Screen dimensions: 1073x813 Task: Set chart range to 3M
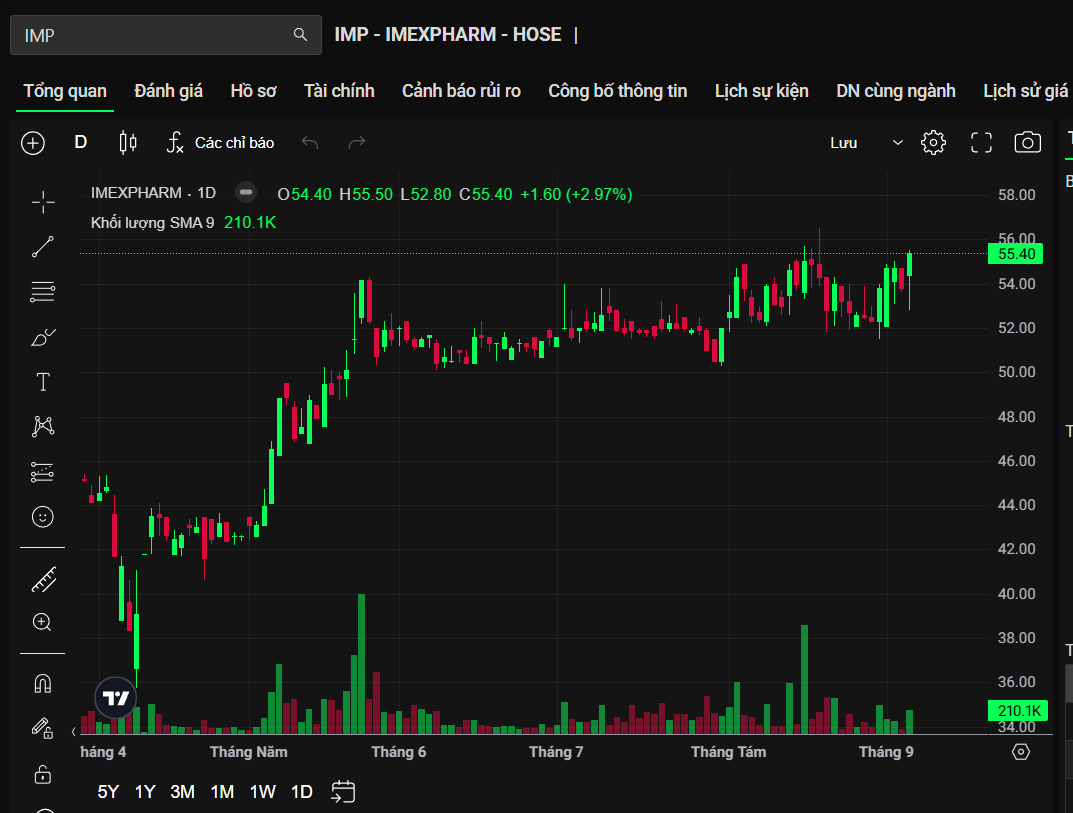coord(183,792)
